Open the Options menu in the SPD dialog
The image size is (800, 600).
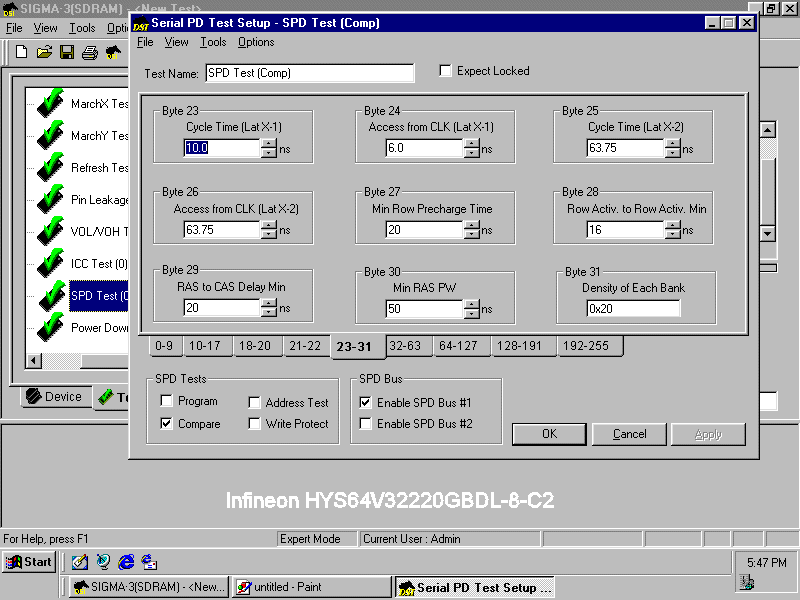pyautogui.click(x=256, y=42)
